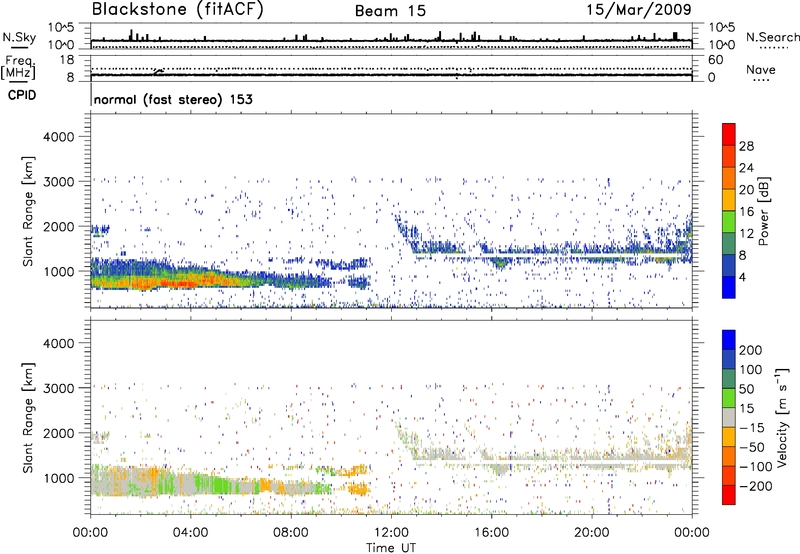Viewport: 800px width, 554px height.
Task: Click the "08:00" time tick label
Action: (291, 533)
